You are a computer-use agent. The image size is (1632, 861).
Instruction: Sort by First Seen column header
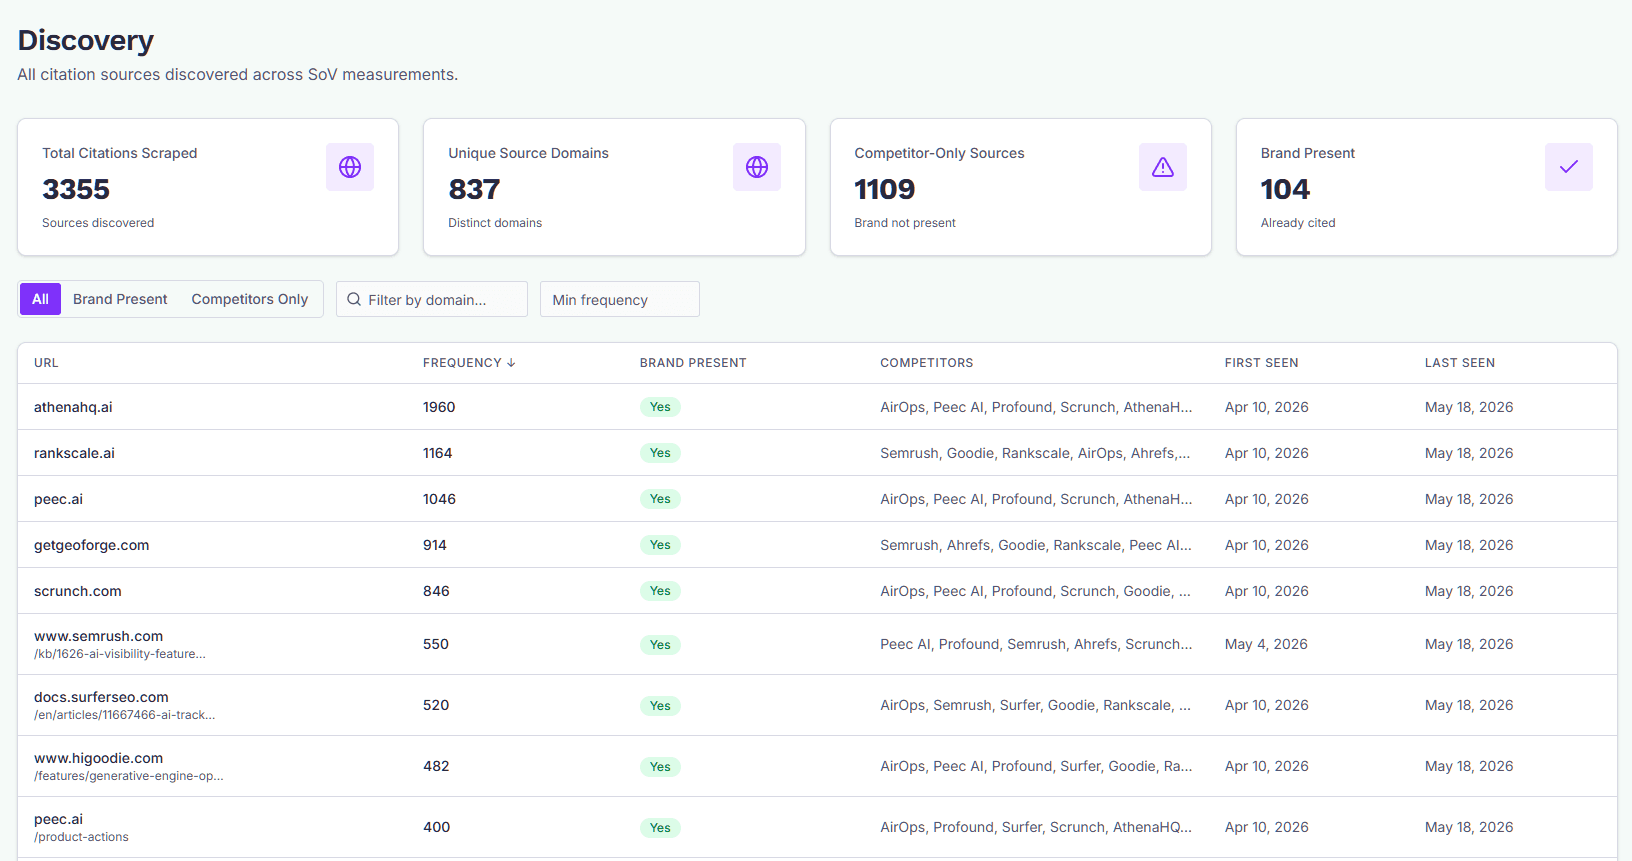point(1261,363)
